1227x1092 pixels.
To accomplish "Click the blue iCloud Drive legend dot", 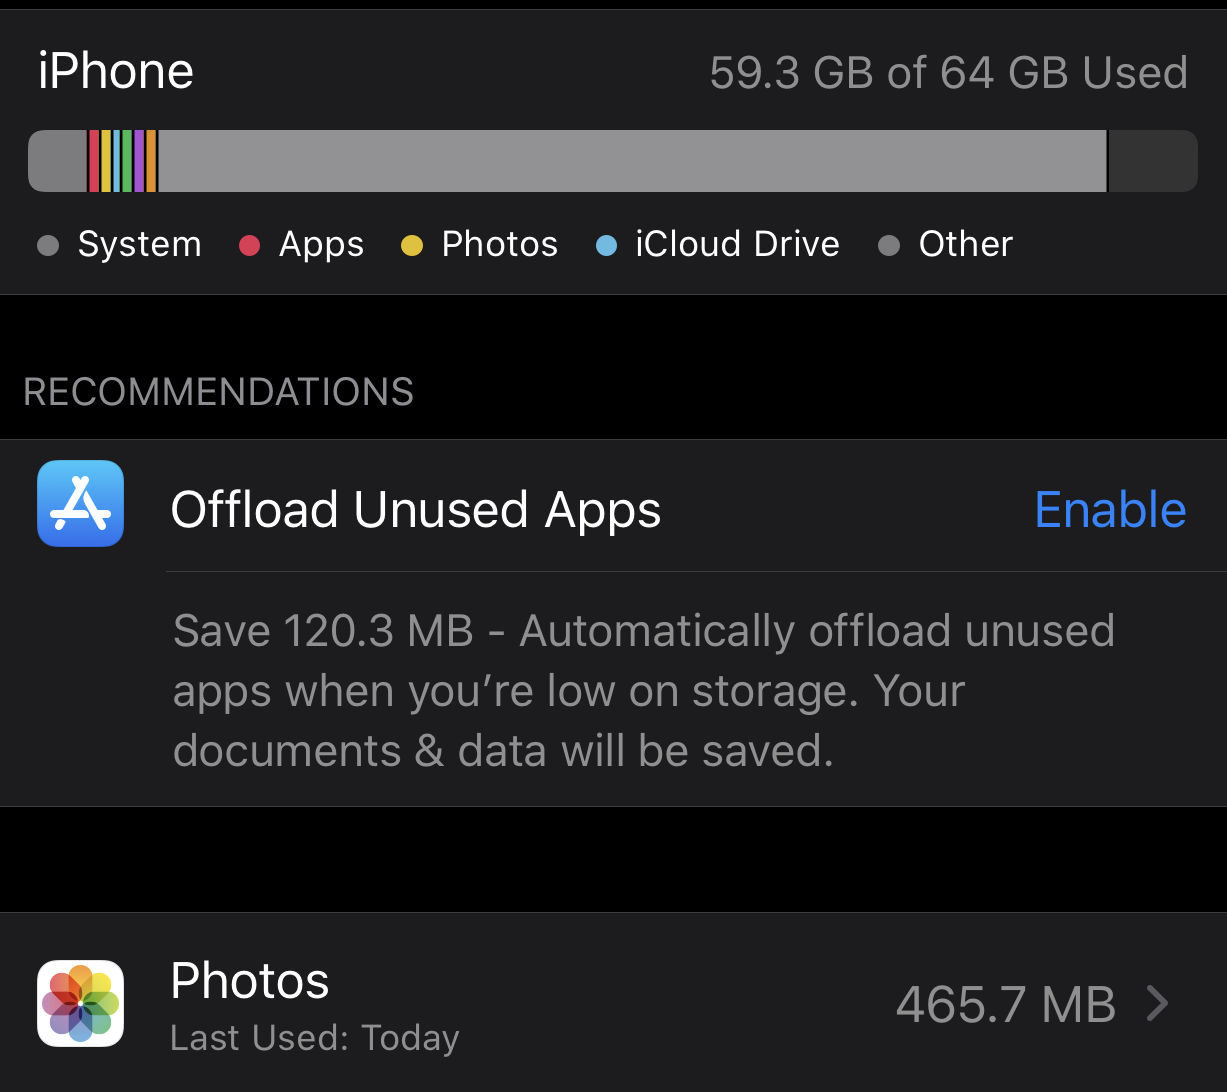I will [606, 245].
